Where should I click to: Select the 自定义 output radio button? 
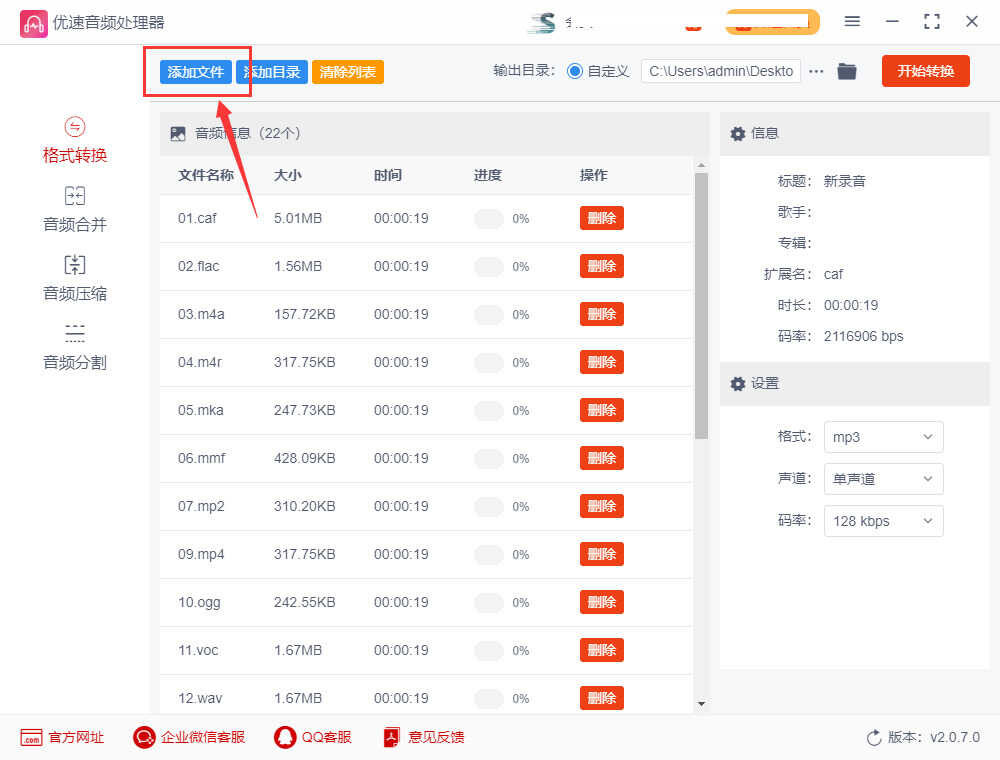tap(575, 71)
